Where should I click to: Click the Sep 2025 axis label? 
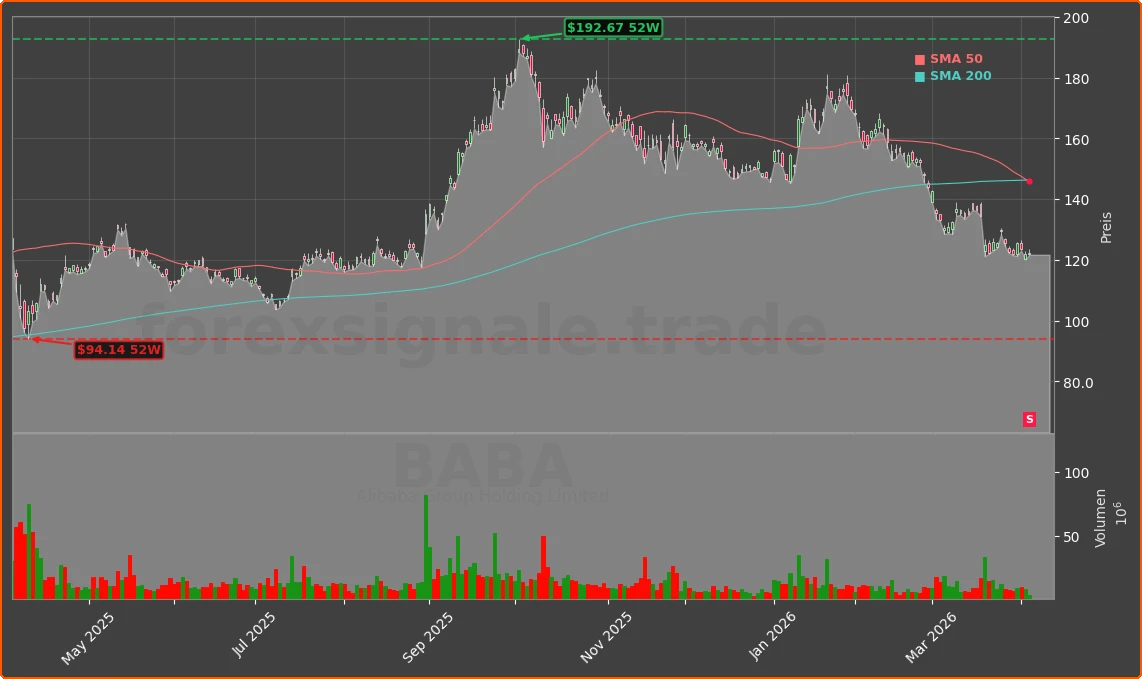[x=428, y=637]
